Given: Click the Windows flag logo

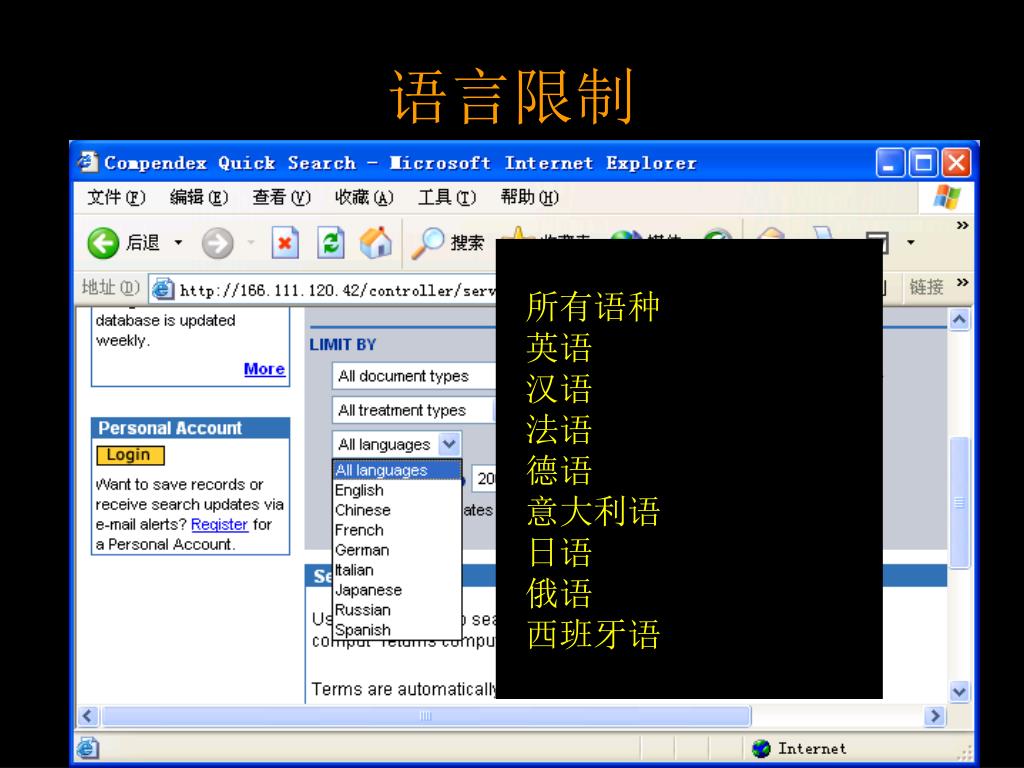Looking at the screenshot, I should pyautogui.click(x=947, y=197).
